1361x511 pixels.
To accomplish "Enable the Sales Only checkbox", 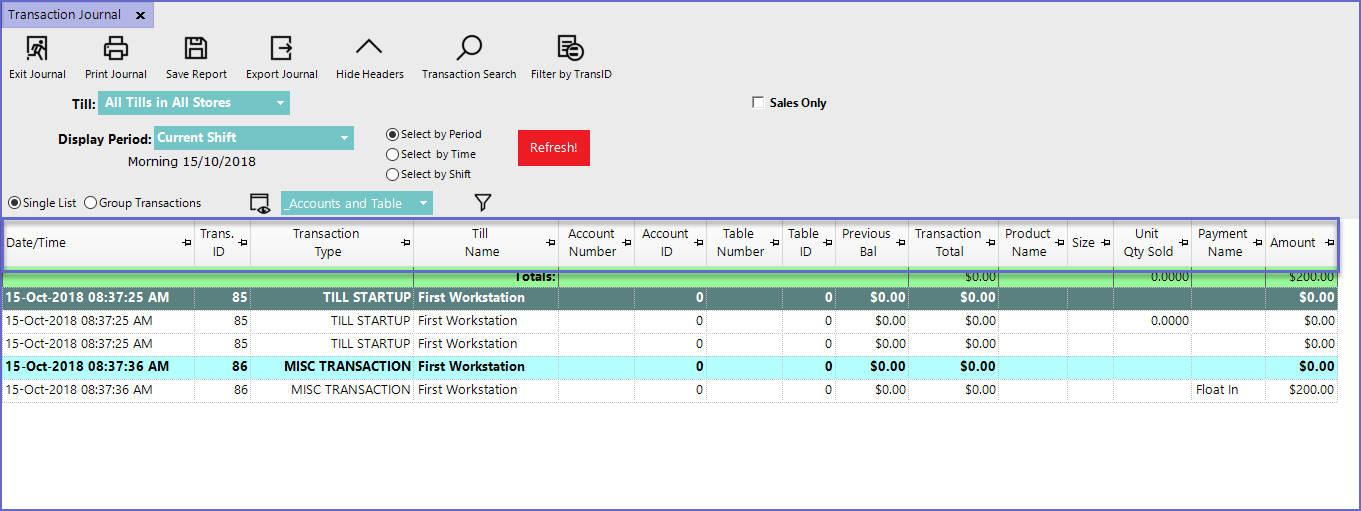I will coord(758,103).
